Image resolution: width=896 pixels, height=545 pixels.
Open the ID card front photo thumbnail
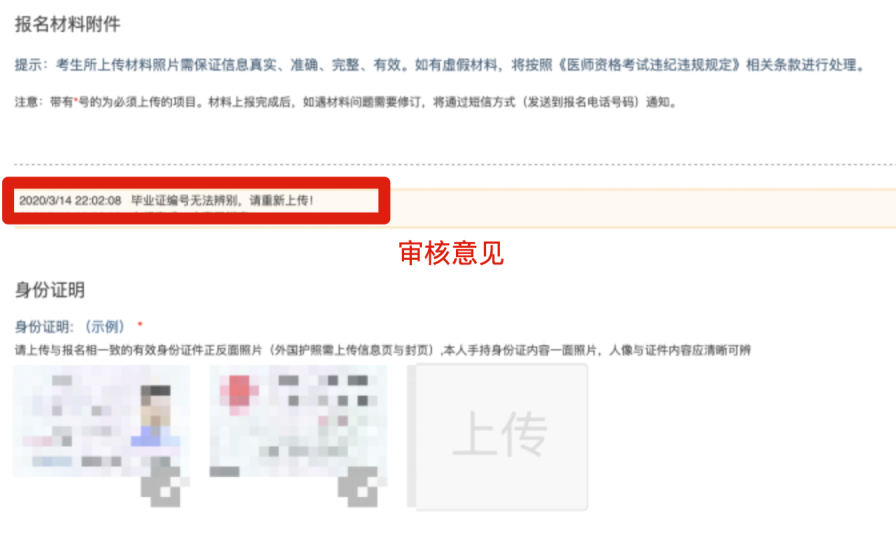click(102, 422)
